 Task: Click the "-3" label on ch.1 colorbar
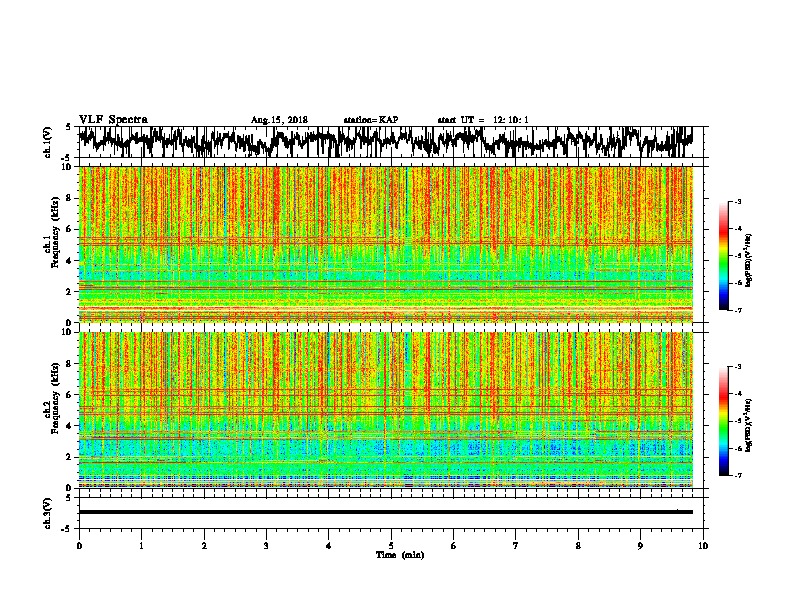(737, 201)
